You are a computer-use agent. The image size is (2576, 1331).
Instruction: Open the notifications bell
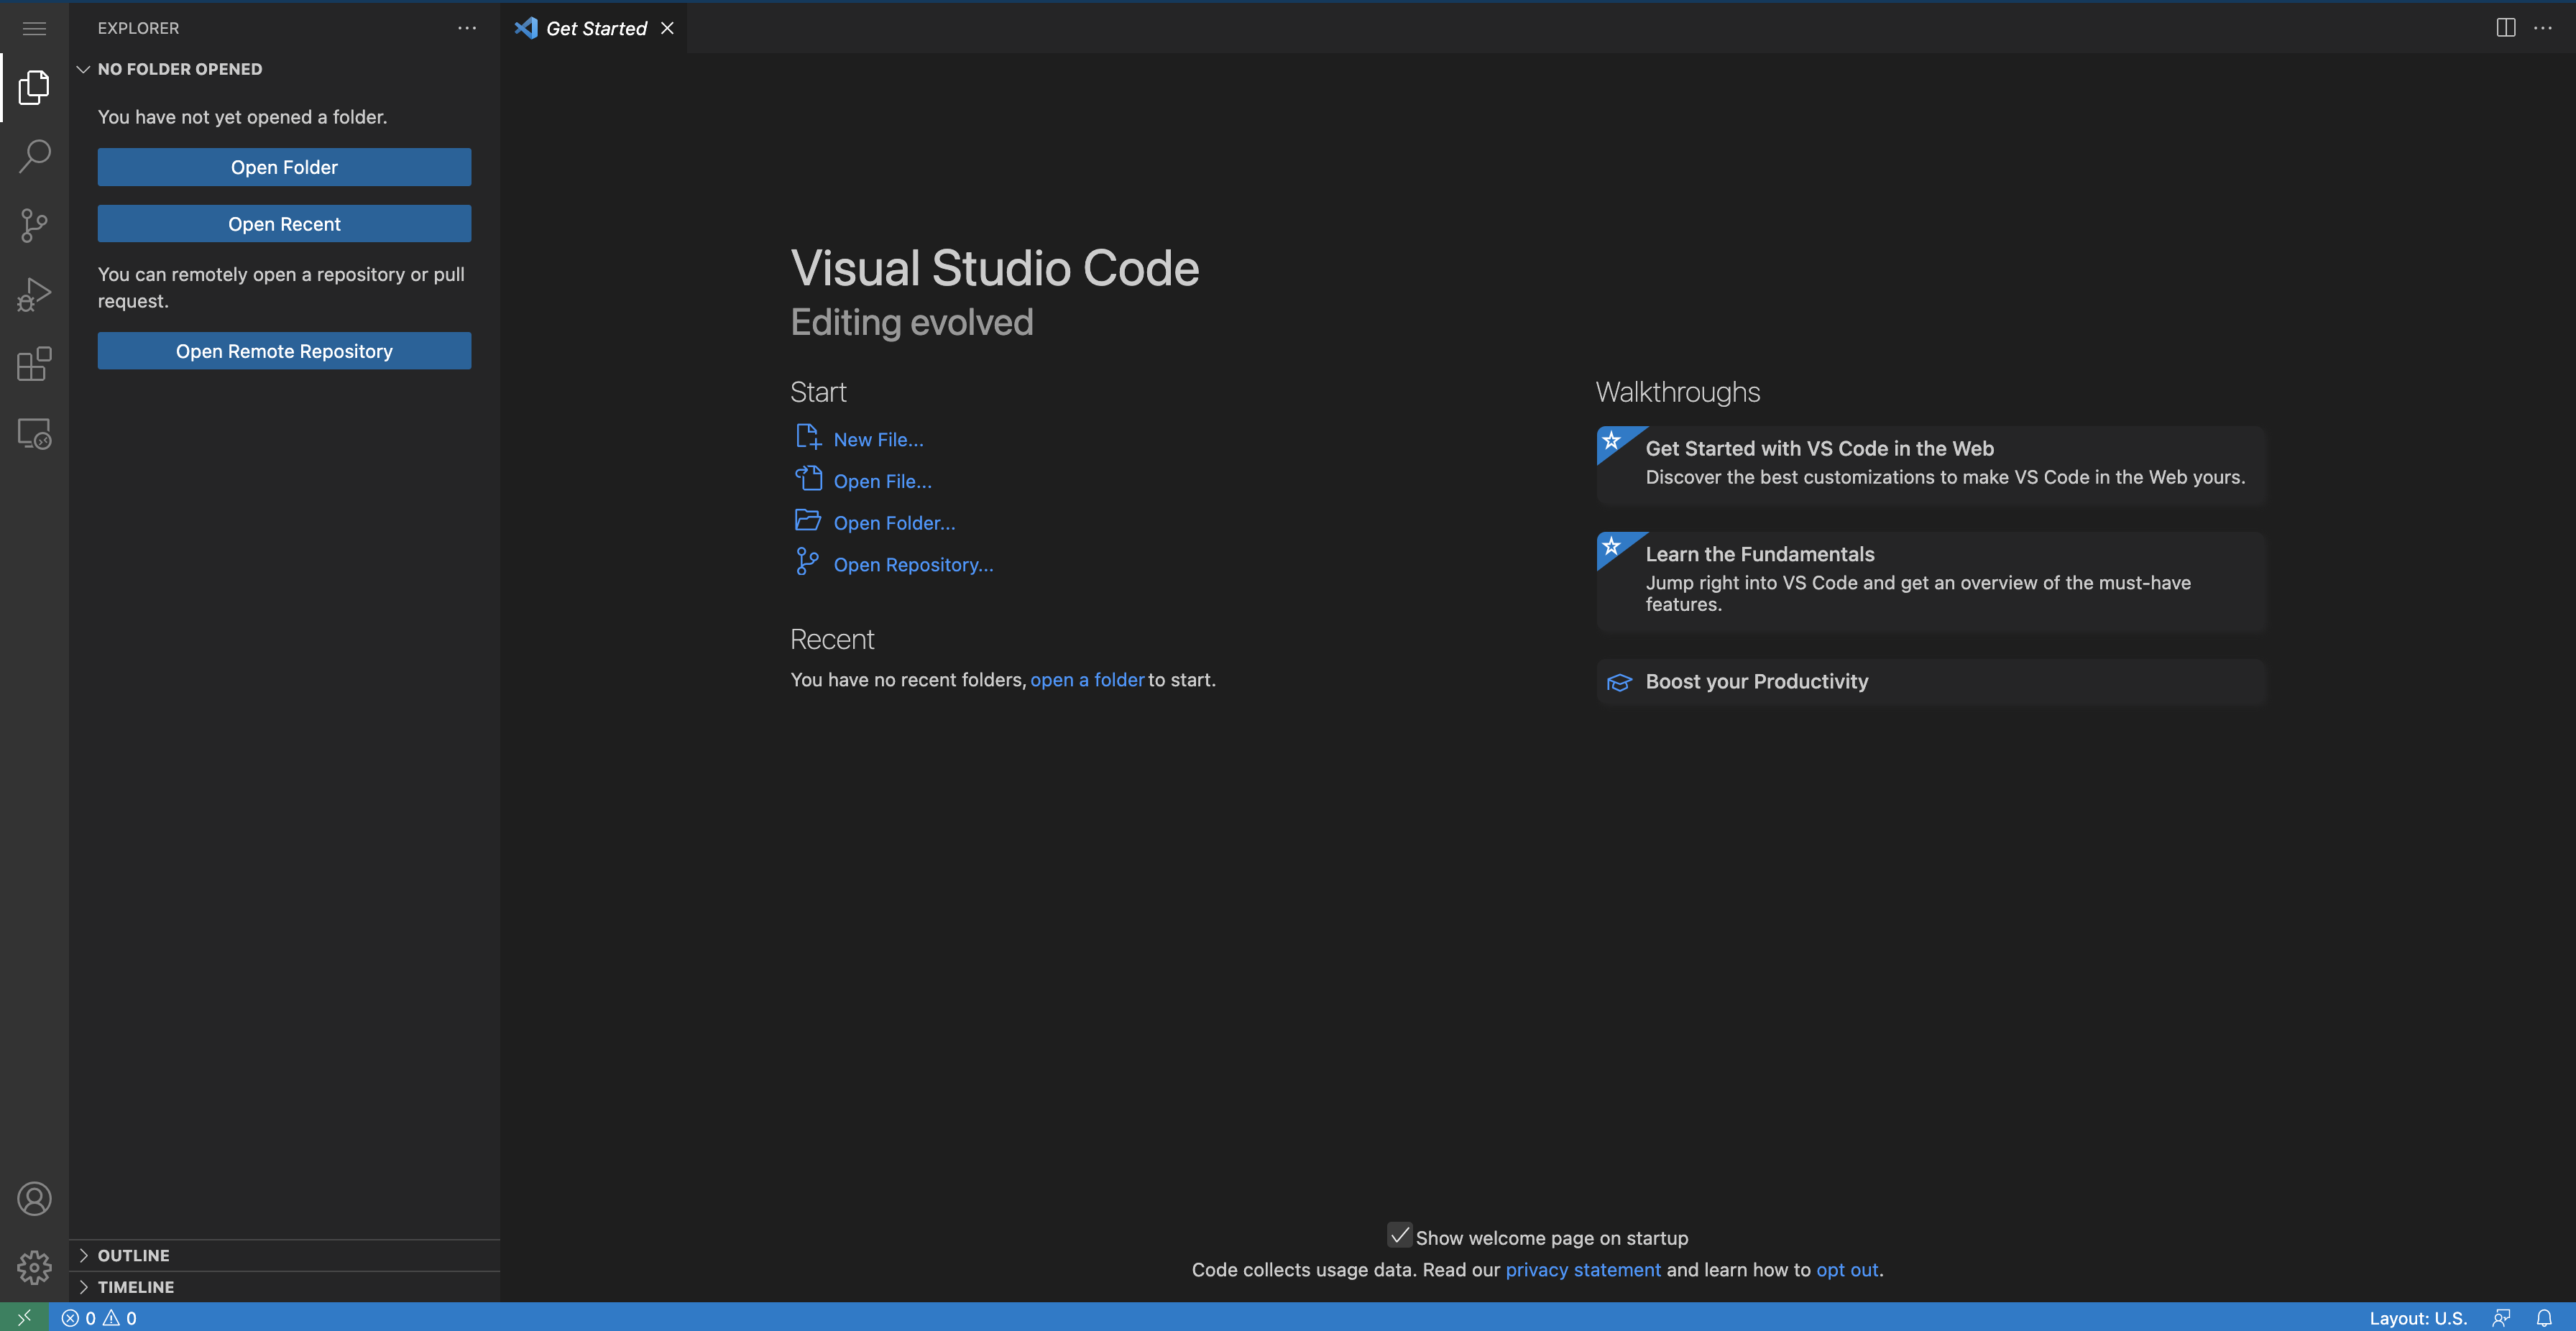pos(2544,1318)
